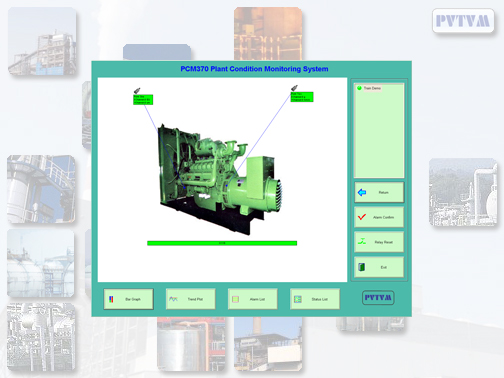Click the Exit door icon
The image size is (504, 378).
pos(362,267)
